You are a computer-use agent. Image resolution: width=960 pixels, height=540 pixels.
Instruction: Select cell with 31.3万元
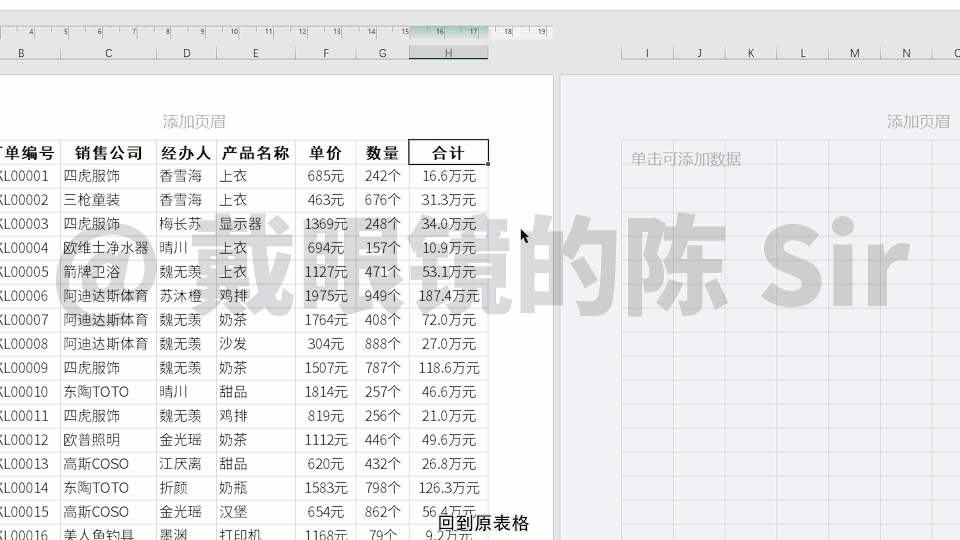(x=449, y=200)
